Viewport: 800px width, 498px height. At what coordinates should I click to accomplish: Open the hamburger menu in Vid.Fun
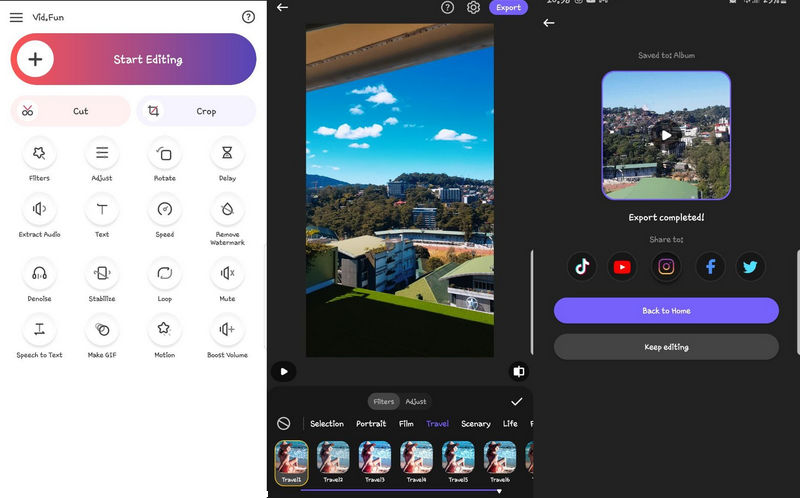point(16,17)
